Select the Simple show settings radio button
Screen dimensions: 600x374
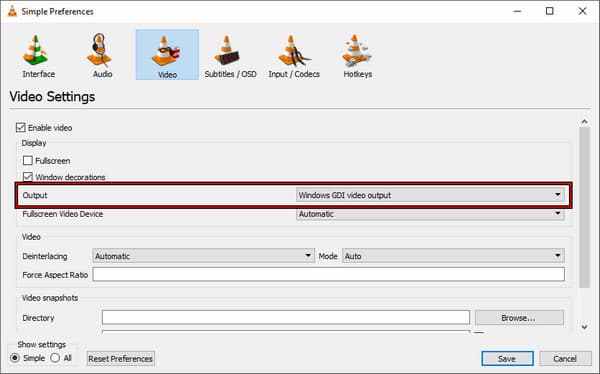(15, 358)
